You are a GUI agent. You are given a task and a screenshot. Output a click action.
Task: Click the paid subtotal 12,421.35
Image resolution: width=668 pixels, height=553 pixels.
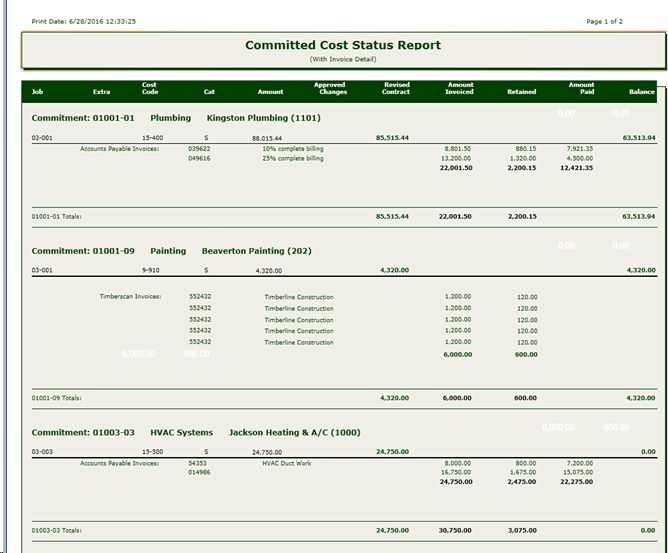pos(576,168)
